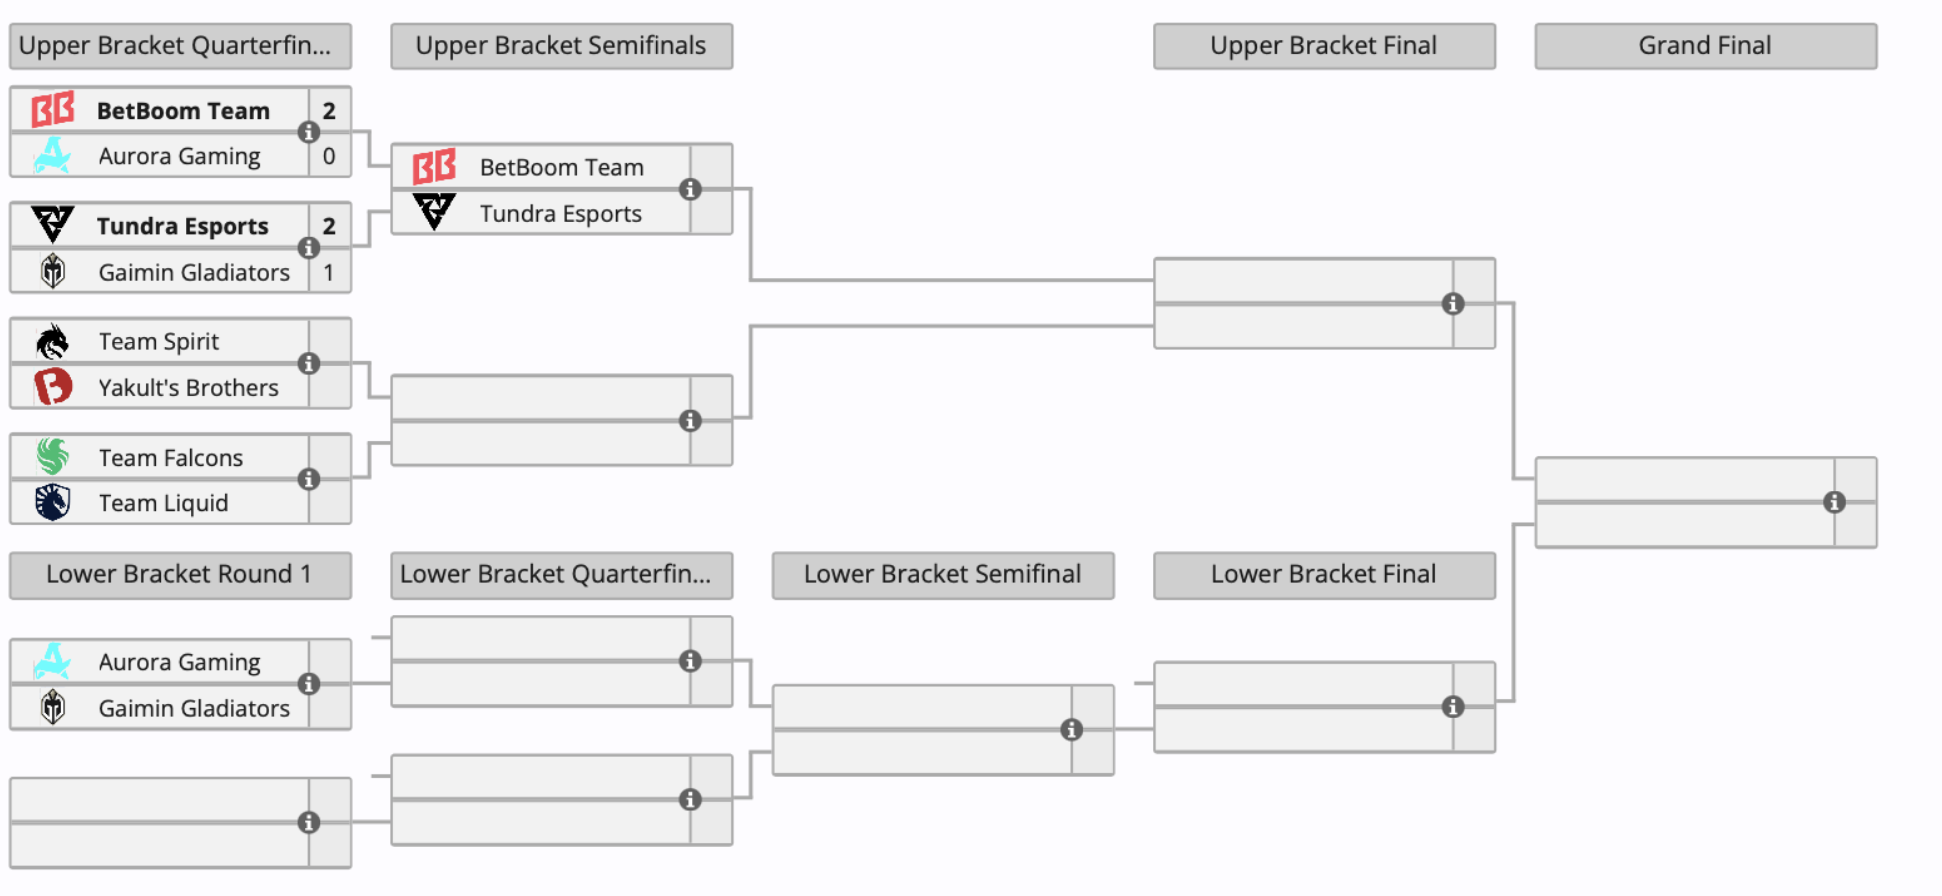The width and height of the screenshot is (1942, 896).
Task: Click the Upper Bracket Final header
Action: (1324, 46)
